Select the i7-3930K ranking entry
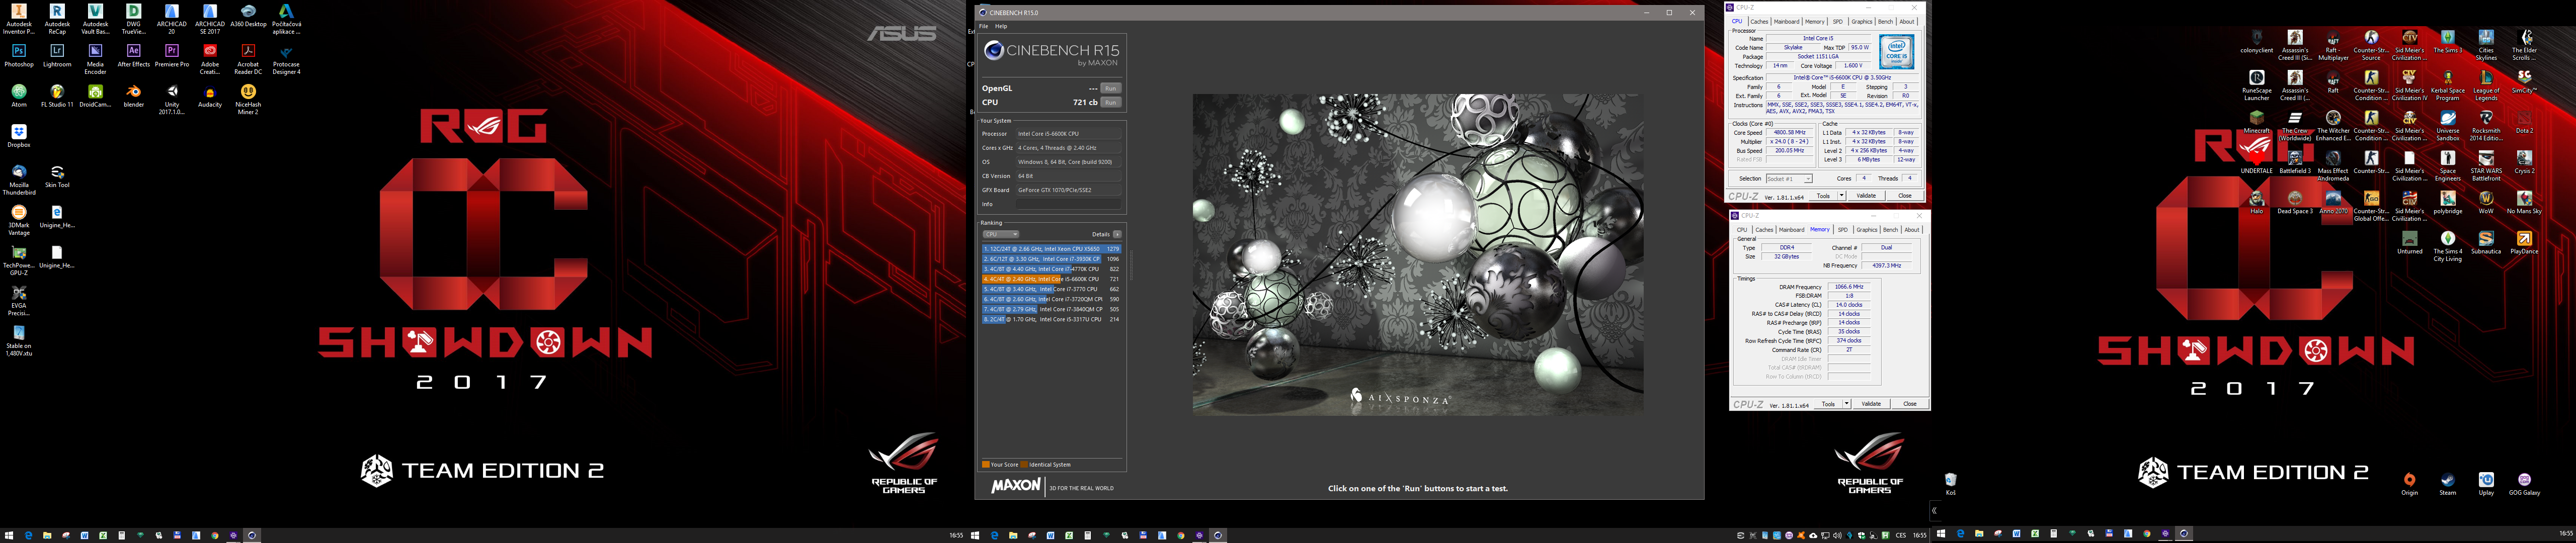The image size is (2576, 543). (x=1051, y=259)
